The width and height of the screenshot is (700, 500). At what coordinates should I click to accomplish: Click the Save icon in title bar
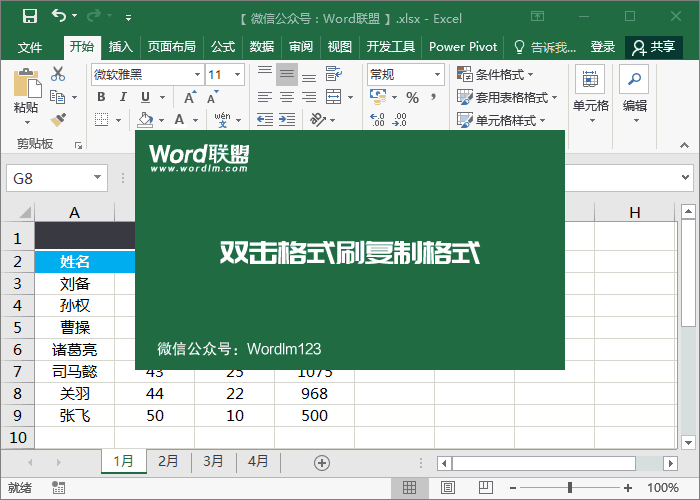click(29, 16)
